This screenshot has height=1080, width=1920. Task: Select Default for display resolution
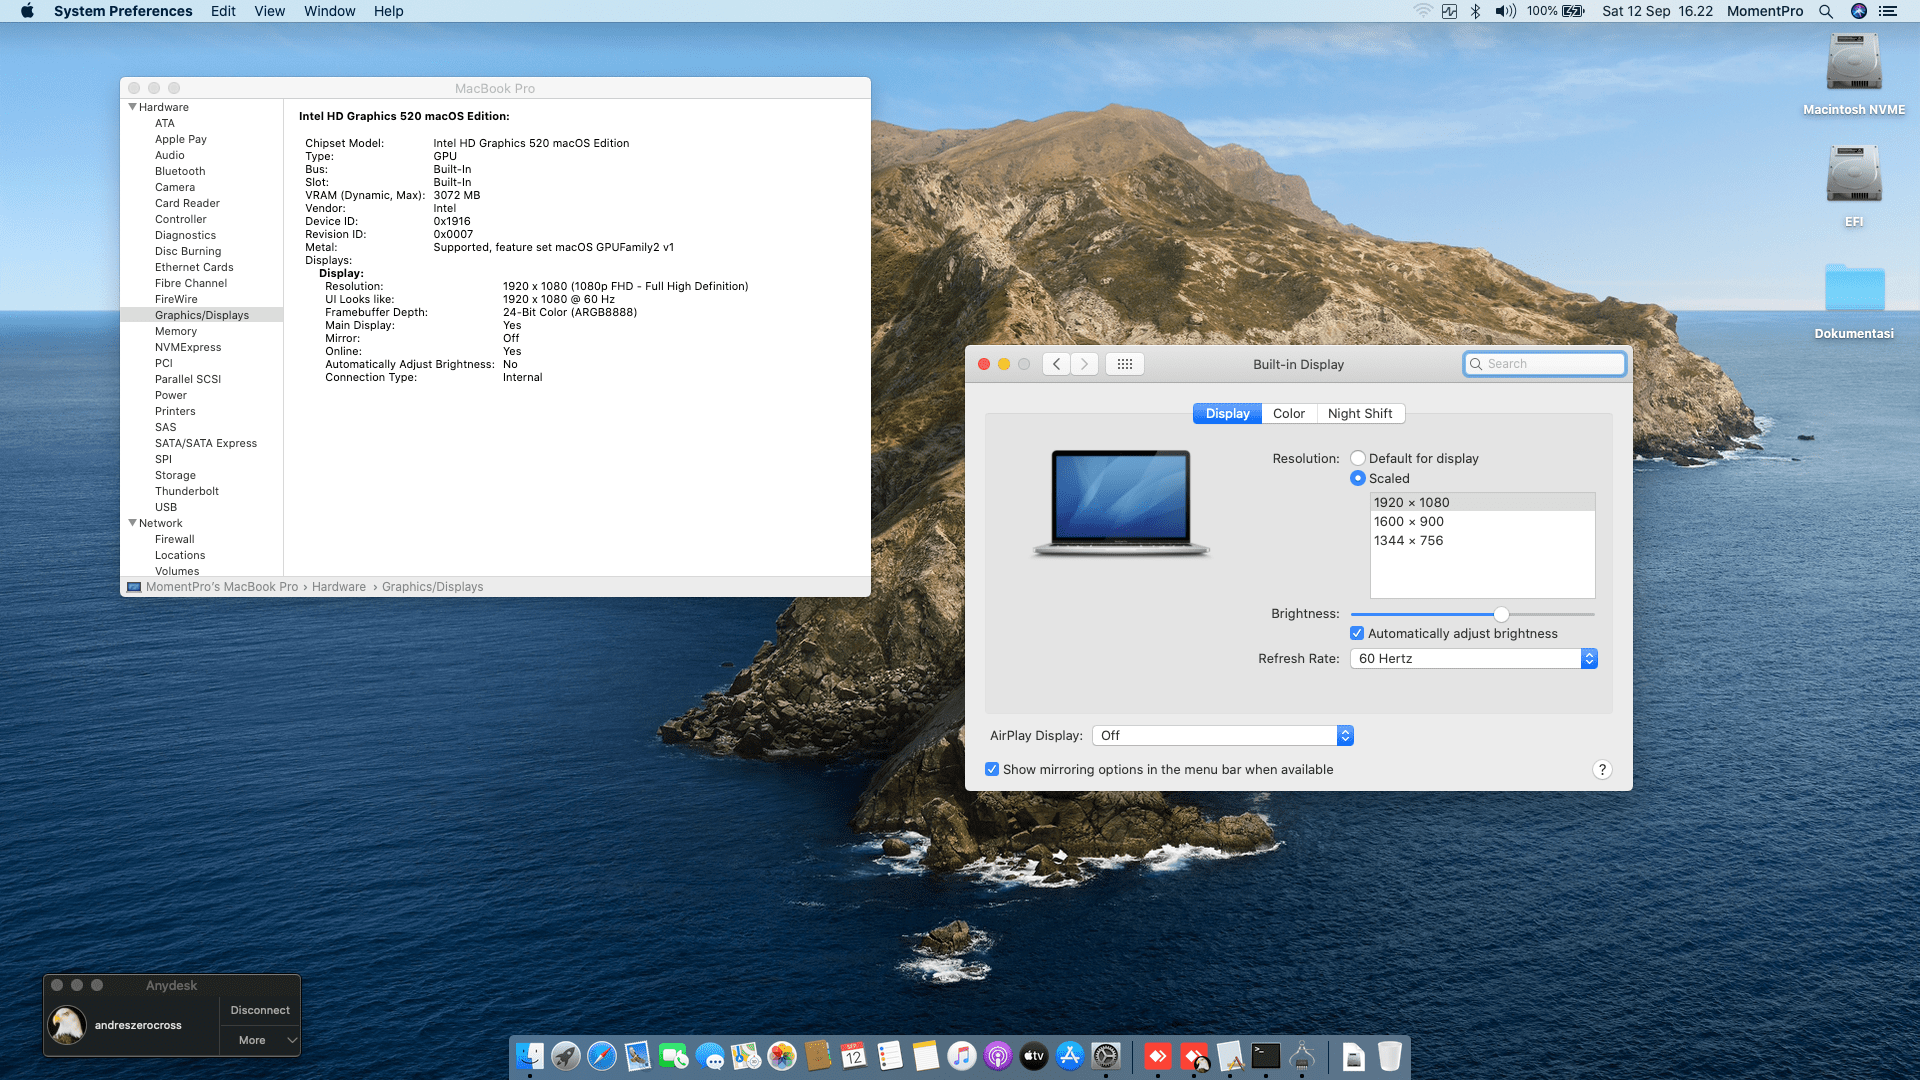[x=1358, y=458]
